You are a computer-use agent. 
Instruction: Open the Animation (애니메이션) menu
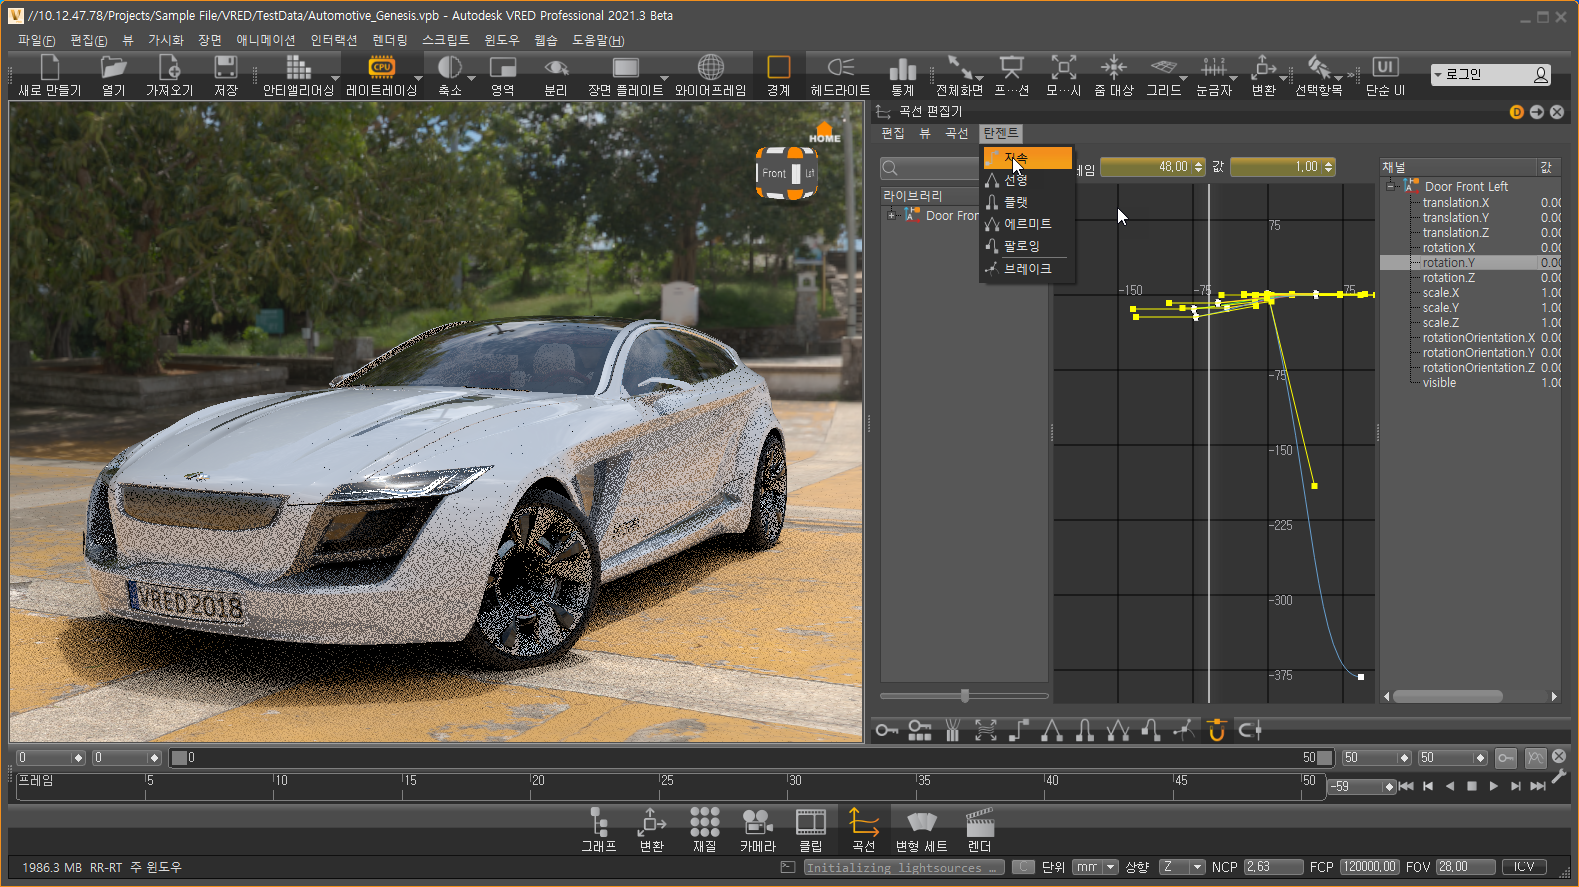click(x=265, y=40)
